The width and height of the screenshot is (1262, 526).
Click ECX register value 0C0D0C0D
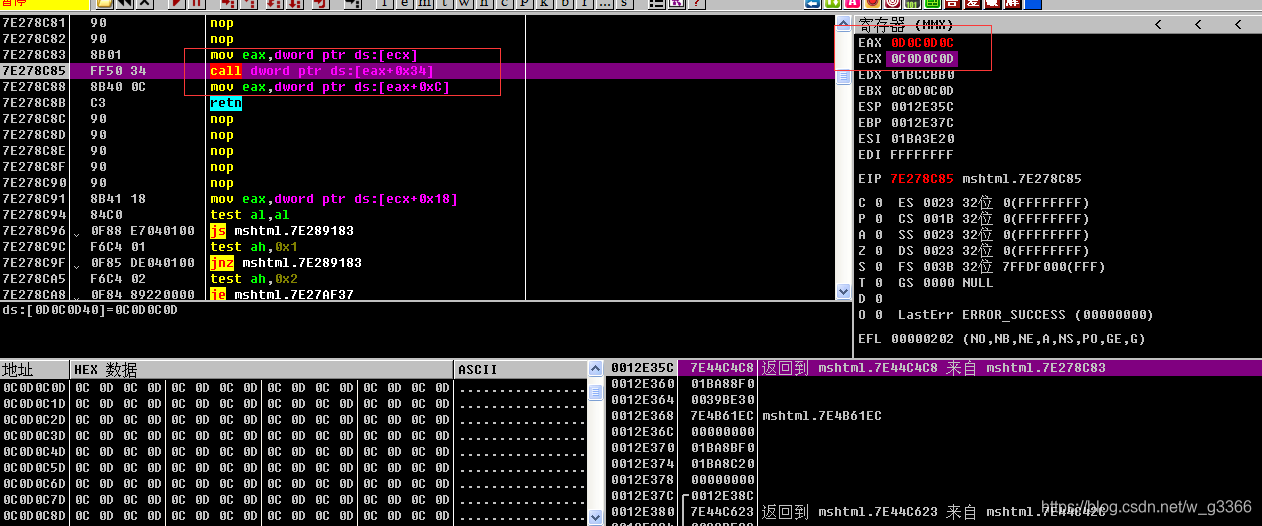click(922, 59)
